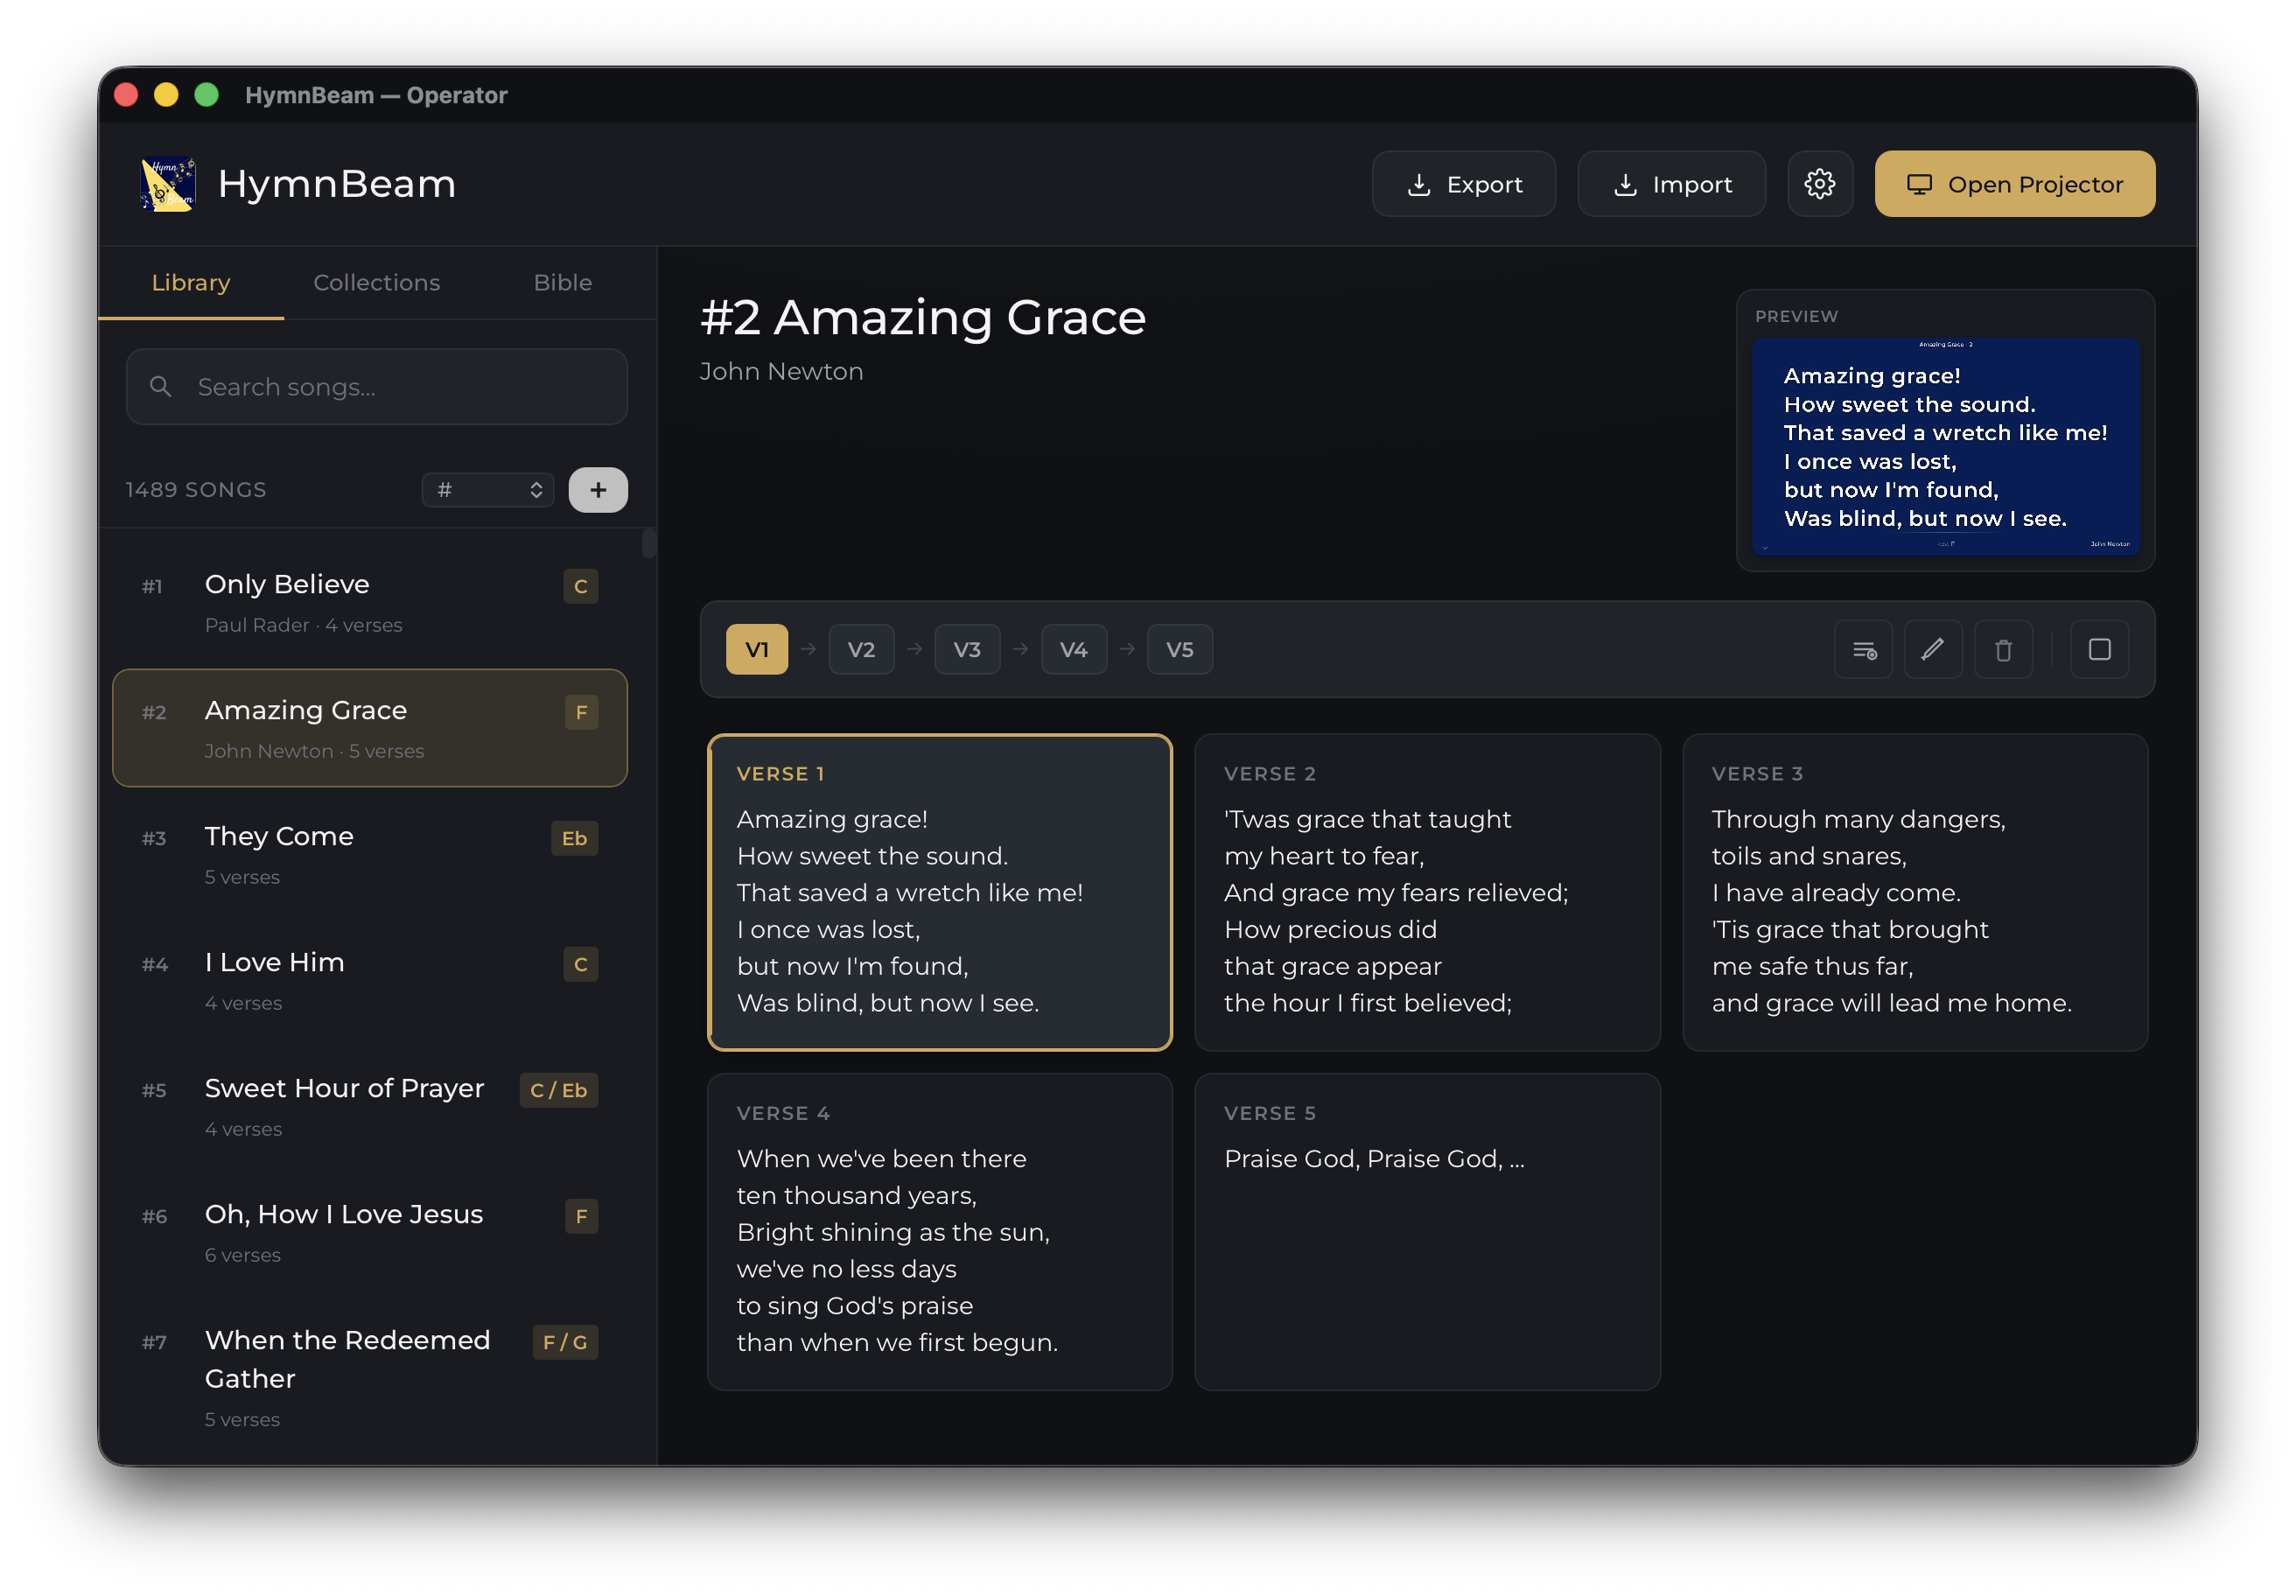The width and height of the screenshot is (2296, 1596).
Task: Jump to verse V4 chip
Action: point(1074,650)
